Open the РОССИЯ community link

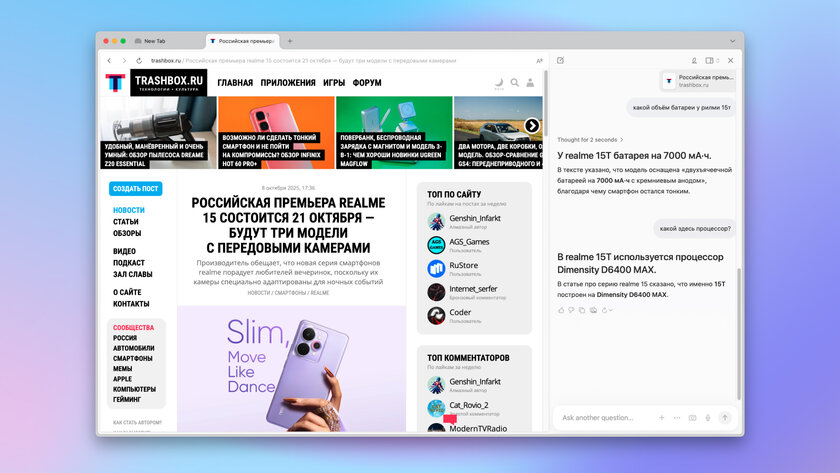click(125, 338)
